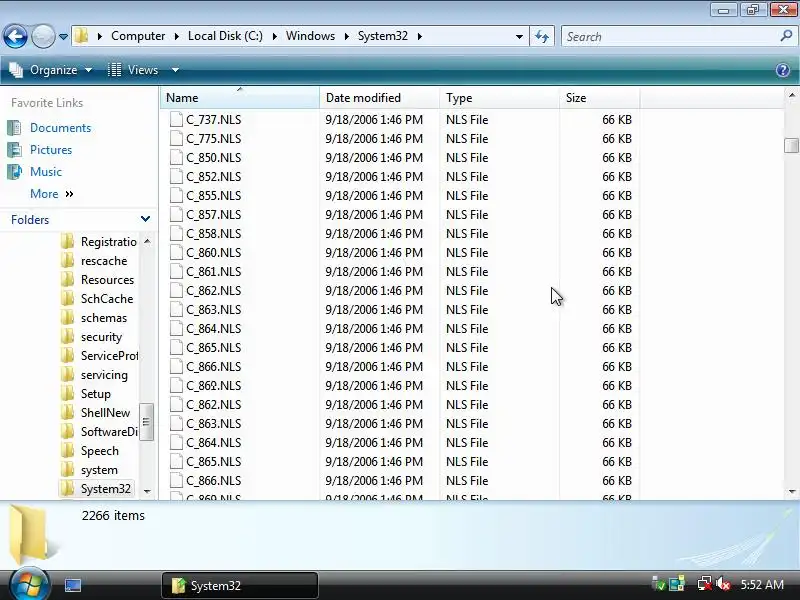800x600 pixels.
Task: Click the ShellNew folder icon
Action: tap(67, 413)
